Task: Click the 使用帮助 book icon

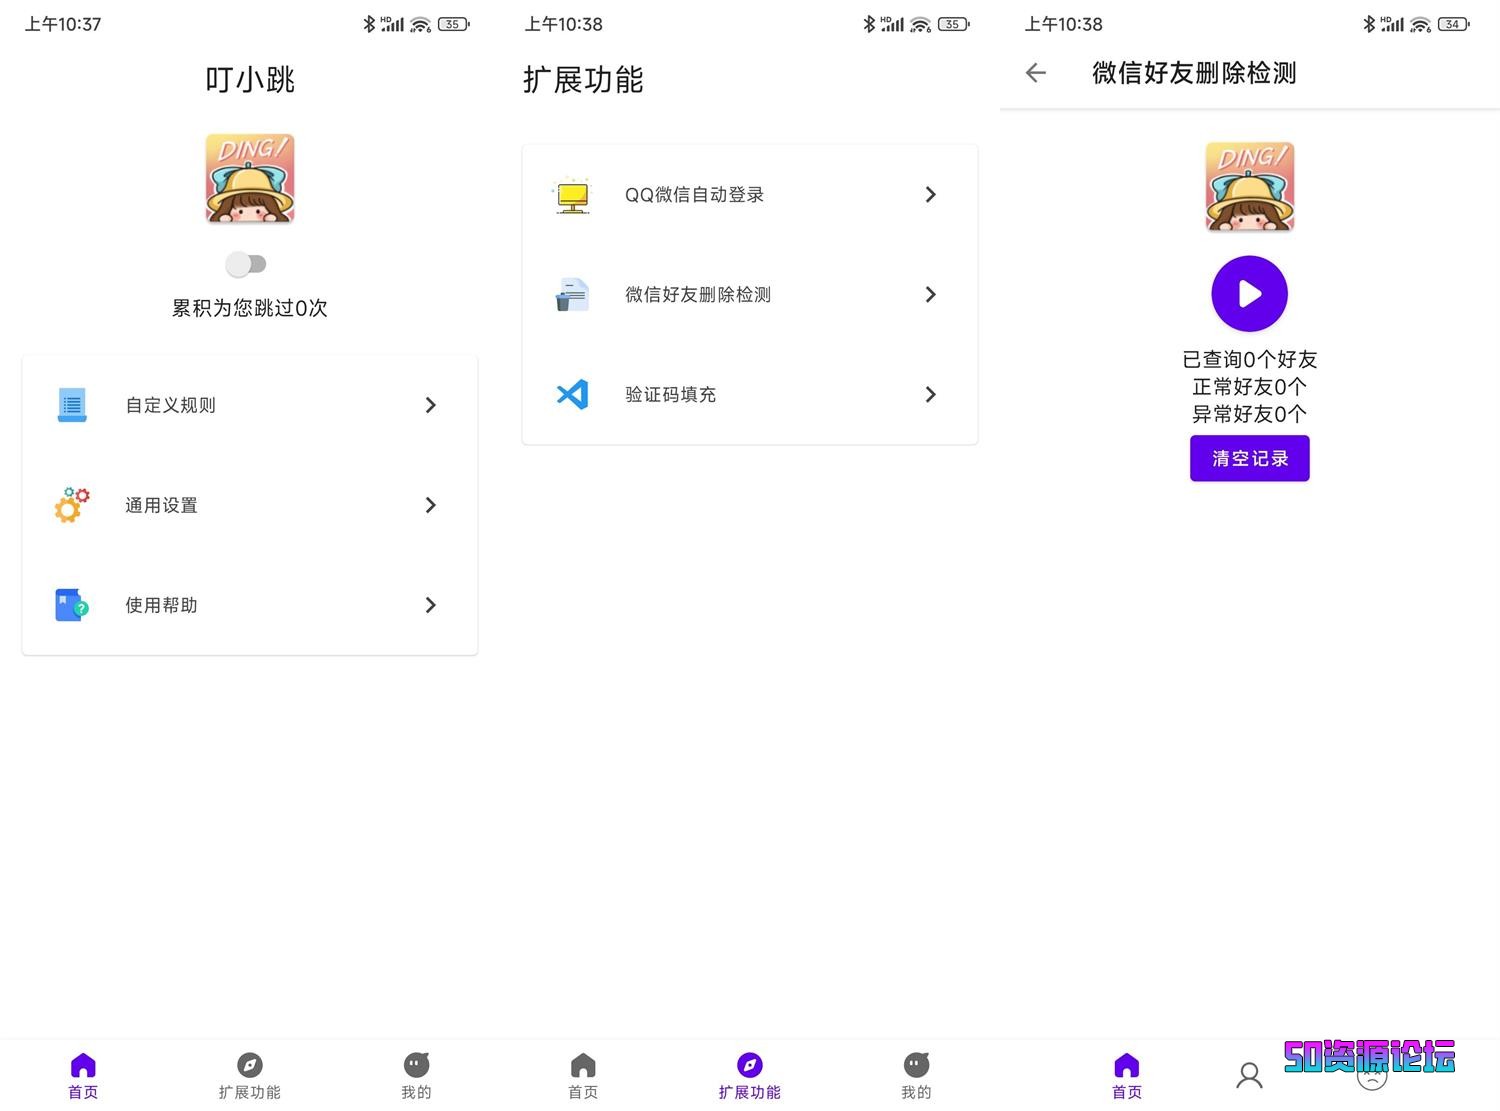Action: point(72,605)
